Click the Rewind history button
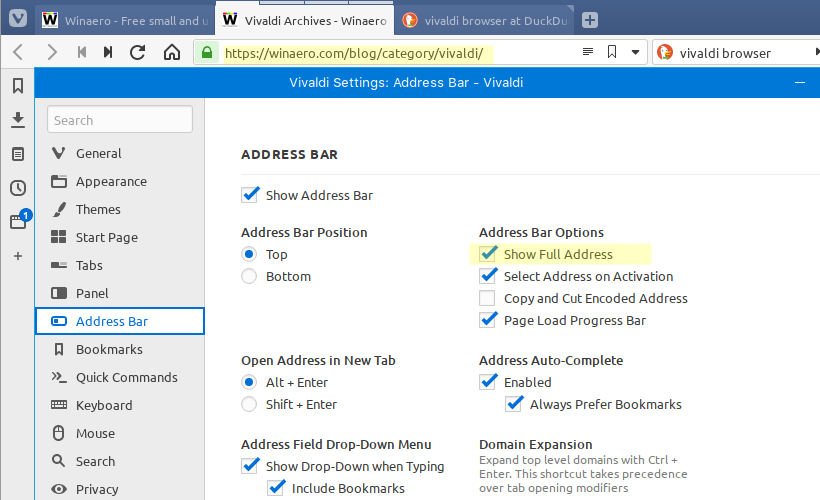820x500 pixels. pos(82,52)
